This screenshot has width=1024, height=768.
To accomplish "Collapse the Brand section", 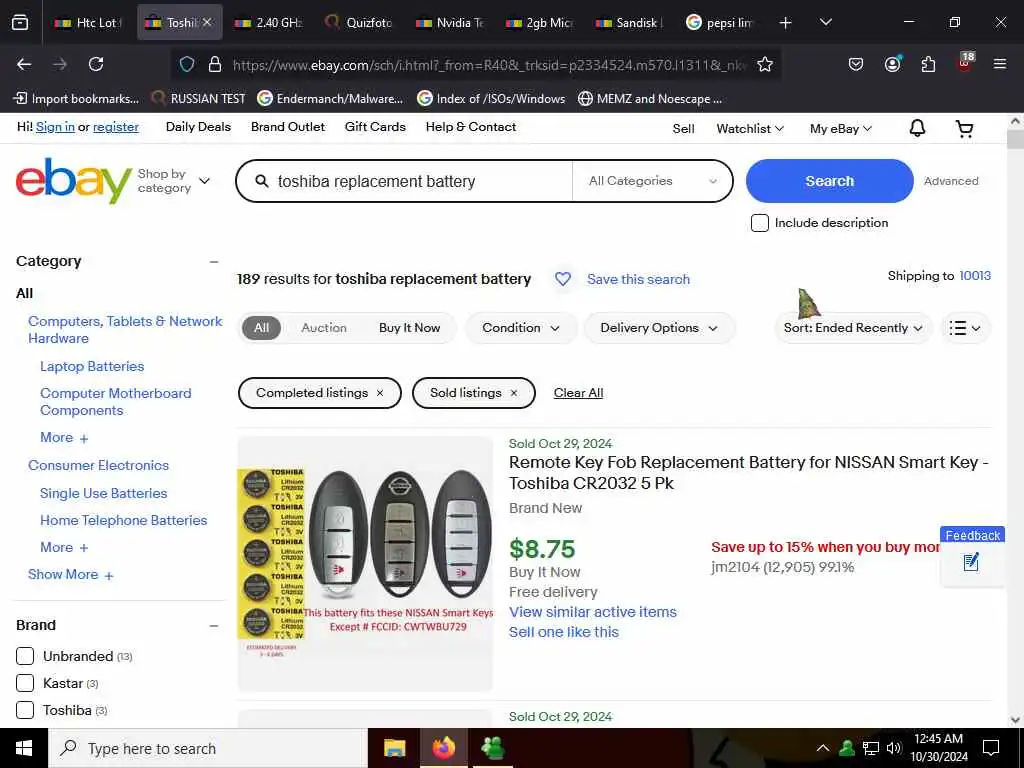I will coord(214,626).
